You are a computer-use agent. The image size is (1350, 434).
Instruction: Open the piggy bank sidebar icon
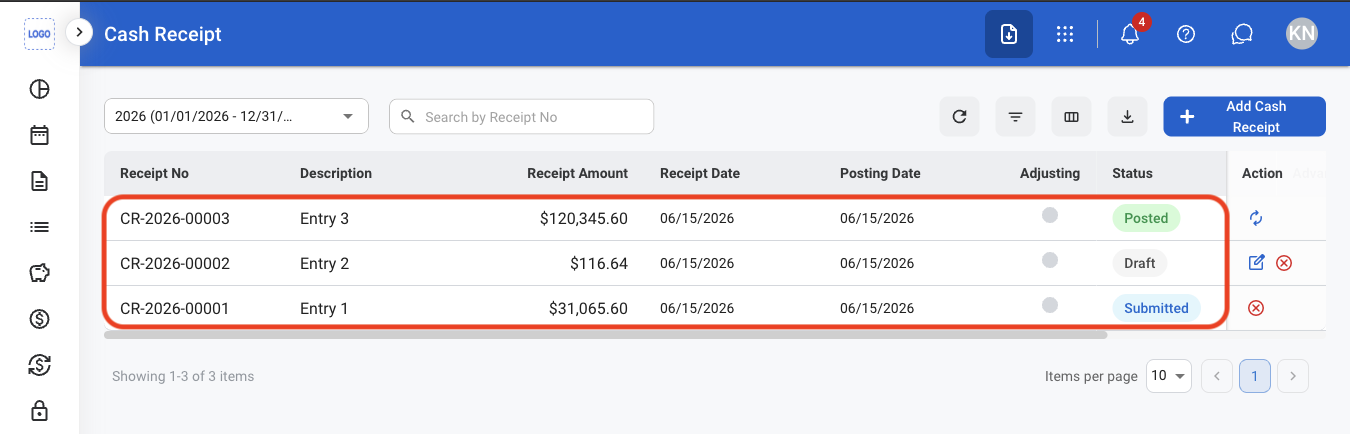tap(39, 273)
